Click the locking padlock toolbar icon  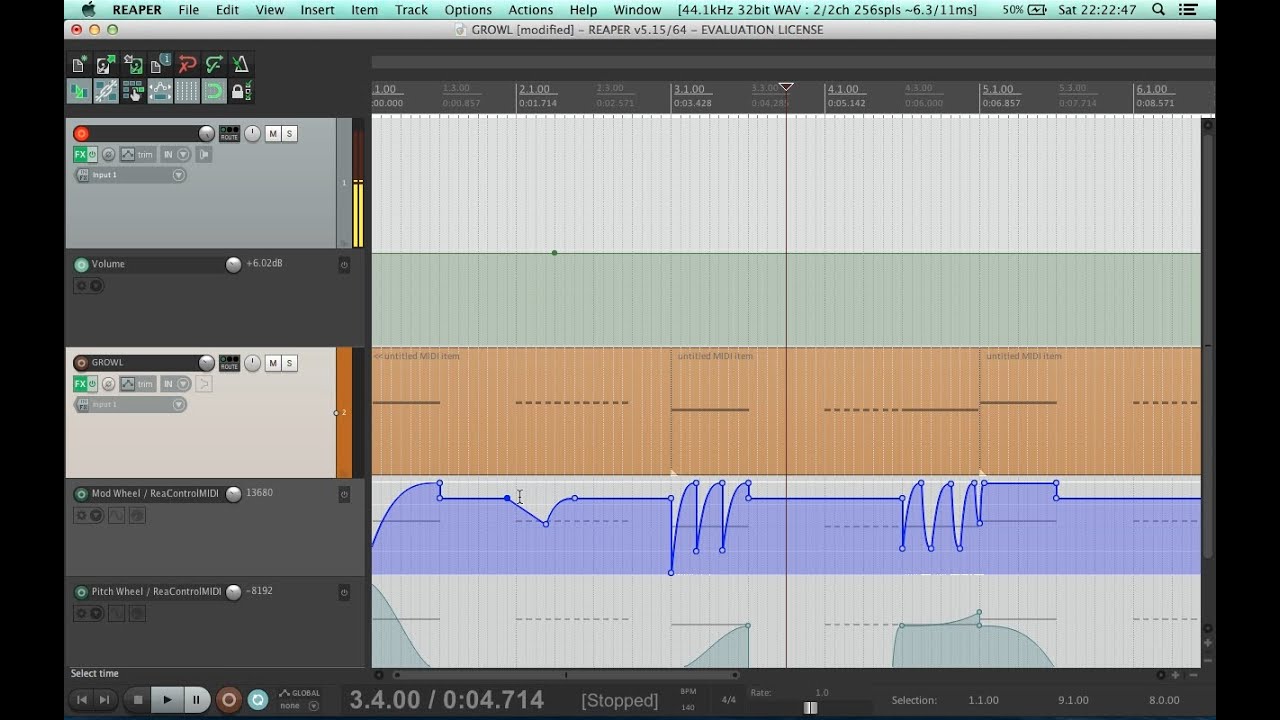(x=241, y=92)
